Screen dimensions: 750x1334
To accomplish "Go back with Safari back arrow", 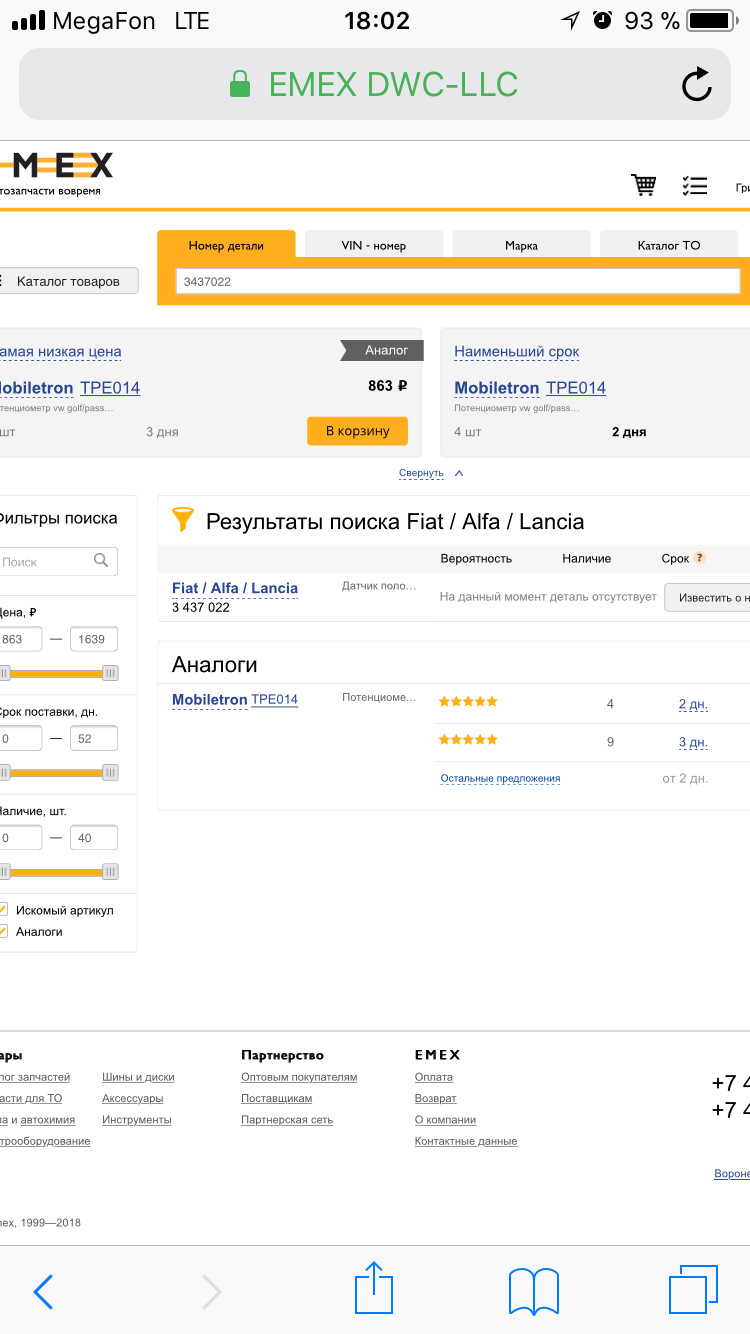I will (x=43, y=1291).
